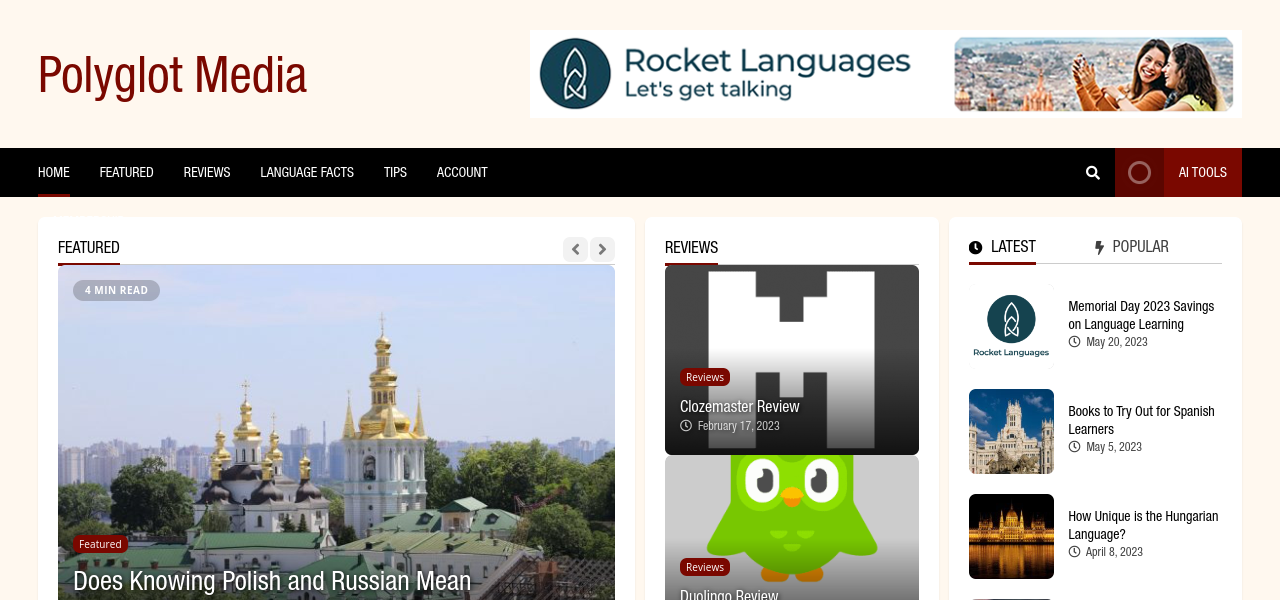Click the Rocket Languages logo thumbnail
1280x600 pixels.
[1011, 326]
